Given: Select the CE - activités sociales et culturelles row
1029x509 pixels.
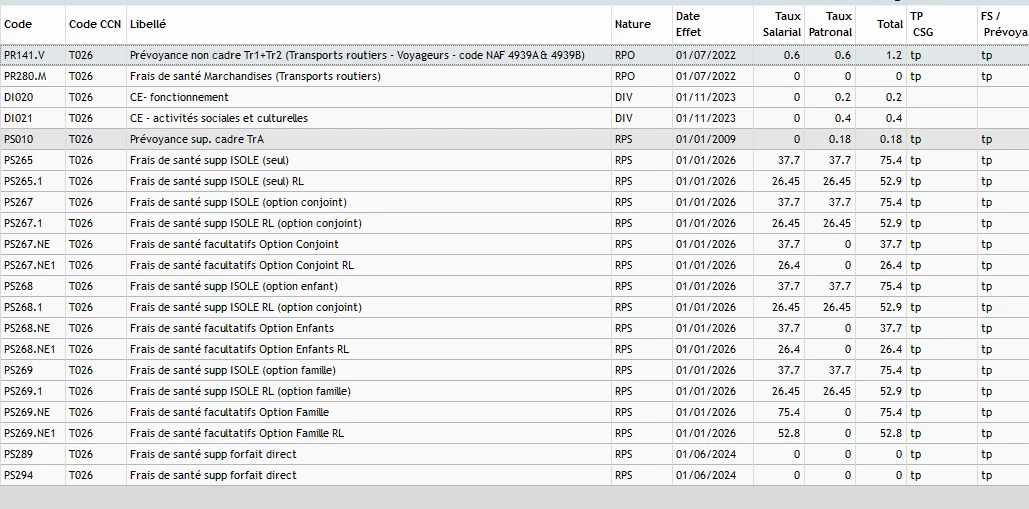Looking at the screenshot, I should pyautogui.click(x=219, y=118).
